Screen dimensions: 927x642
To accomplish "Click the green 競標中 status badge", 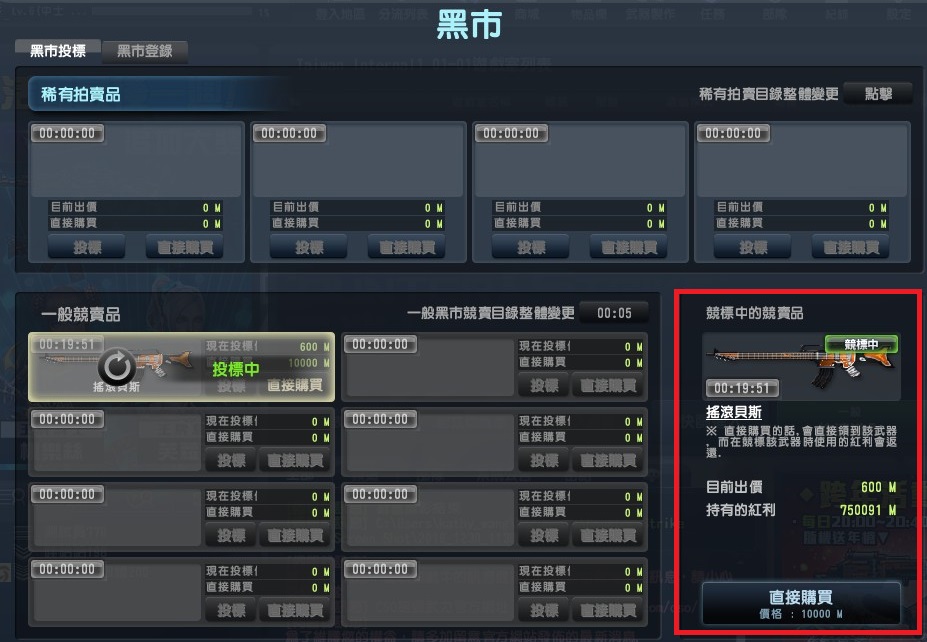I will click(x=861, y=344).
